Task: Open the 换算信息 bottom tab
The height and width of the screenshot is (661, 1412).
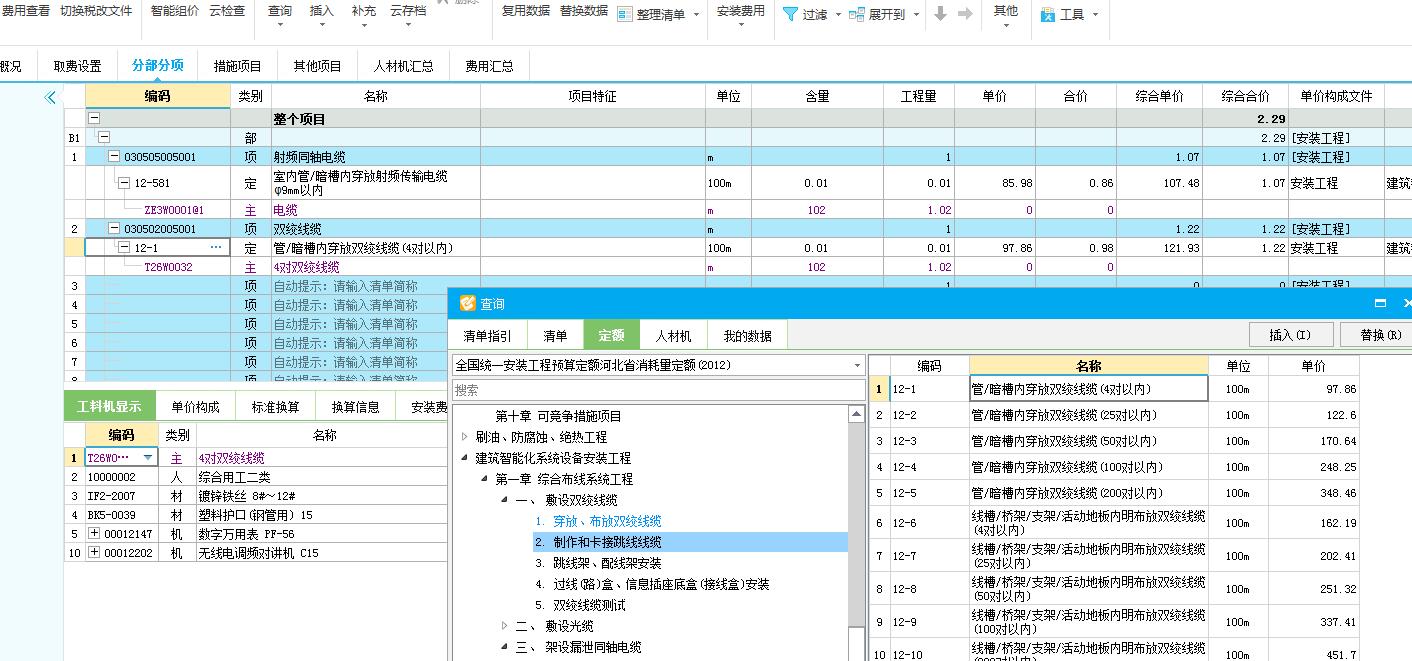Action: pyautogui.click(x=356, y=407)
